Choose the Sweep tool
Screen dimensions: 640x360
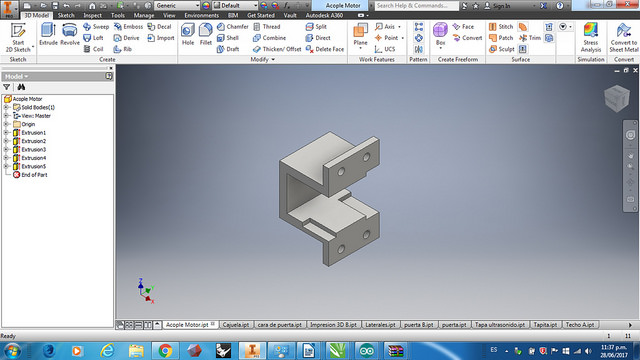pyautogui.click(x=96, y=27)
